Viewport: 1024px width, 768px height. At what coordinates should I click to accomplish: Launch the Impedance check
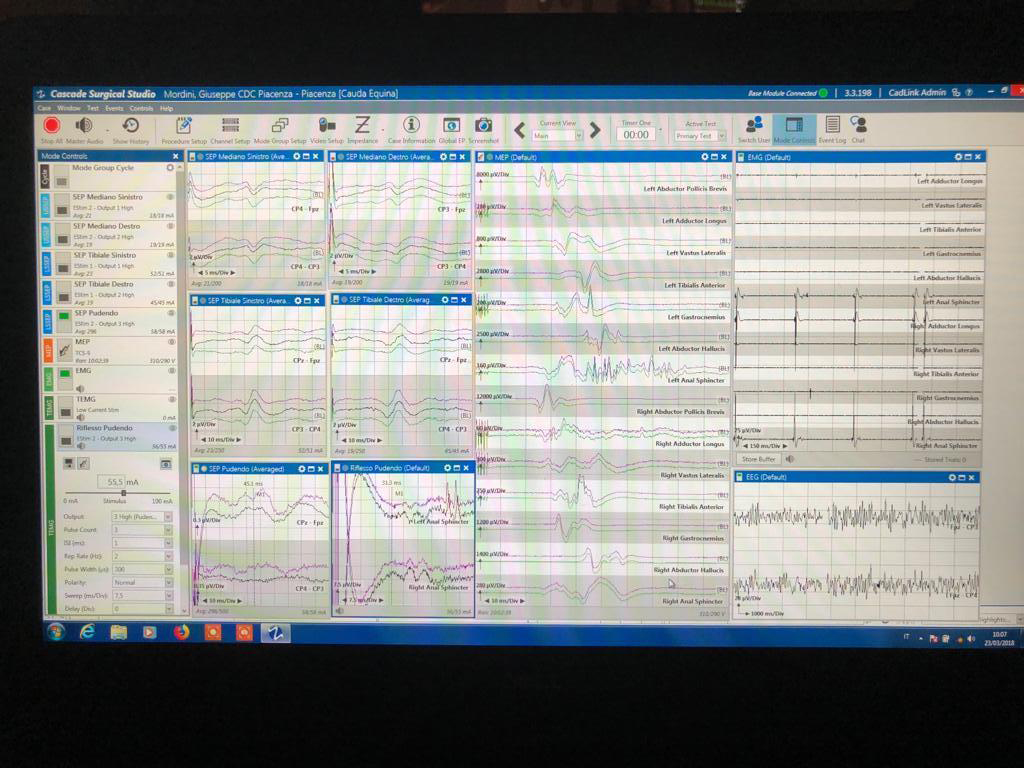click(x=362, y=127)
